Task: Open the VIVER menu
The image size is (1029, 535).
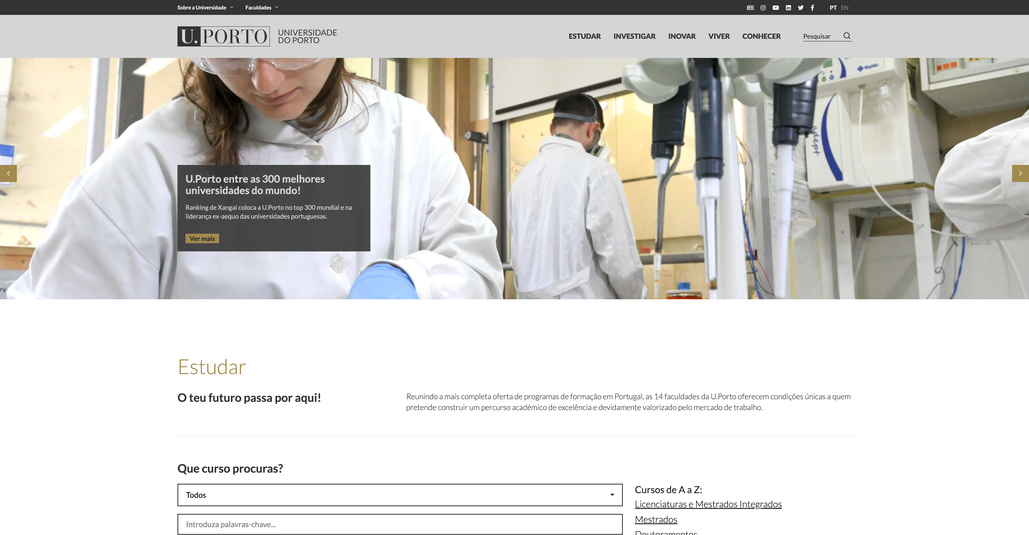Action: coord(719,36)
